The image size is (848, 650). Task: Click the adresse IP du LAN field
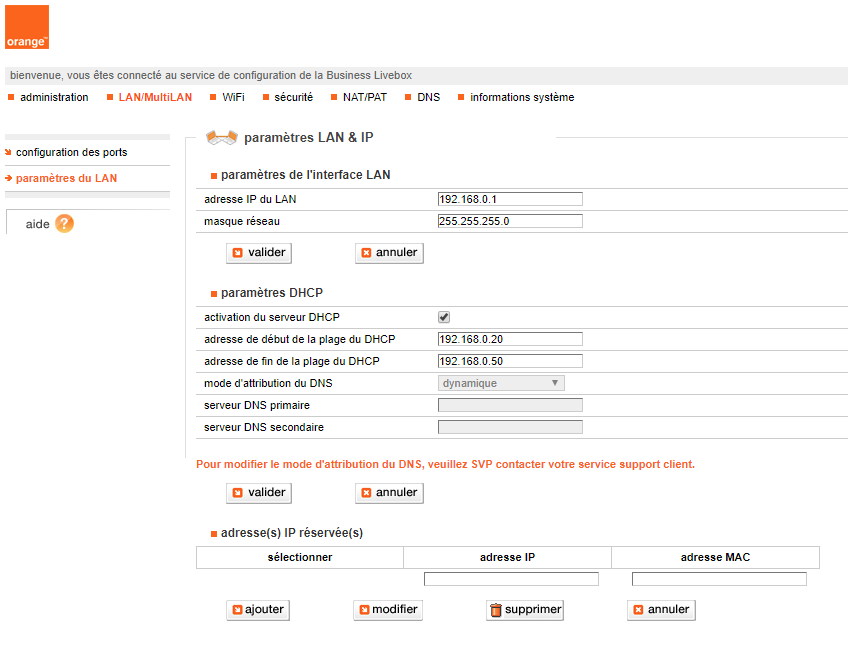pyautogui.click(x=510, y=200)
